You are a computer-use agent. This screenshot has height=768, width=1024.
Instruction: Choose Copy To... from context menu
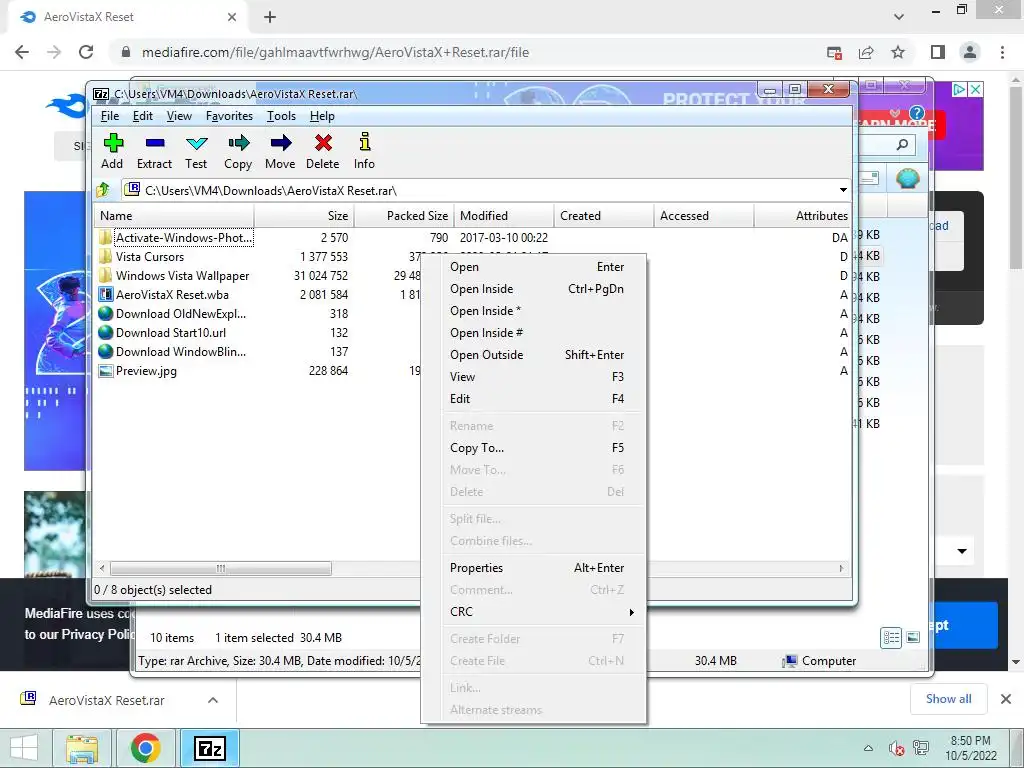pyautogui.click(x=534, y=448)
